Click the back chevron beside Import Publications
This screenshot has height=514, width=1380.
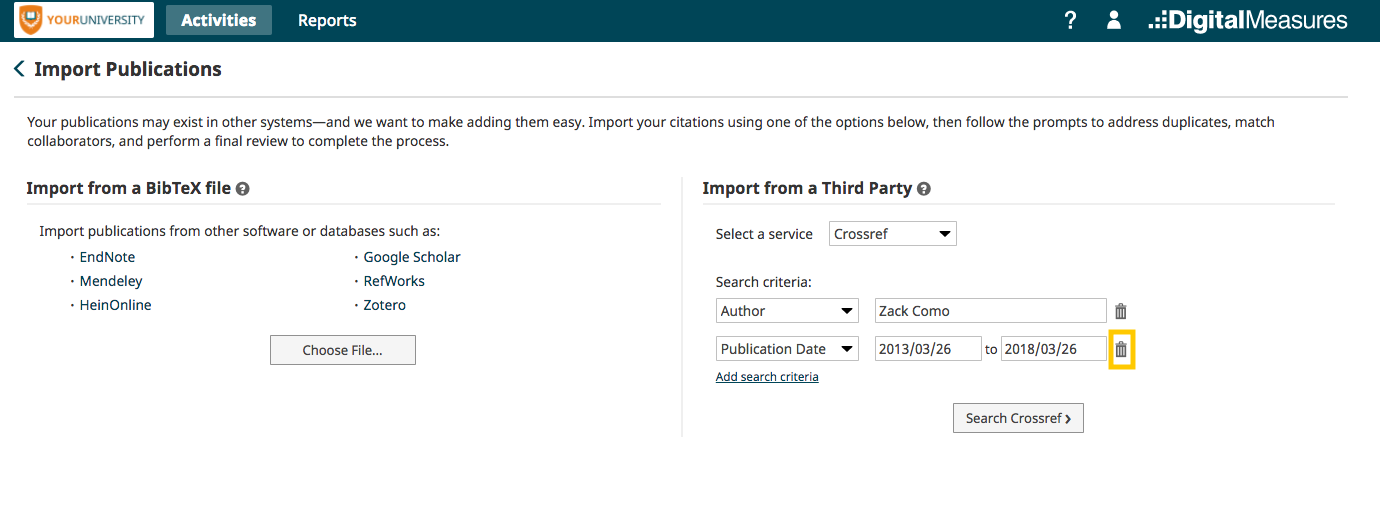[19, 69]
